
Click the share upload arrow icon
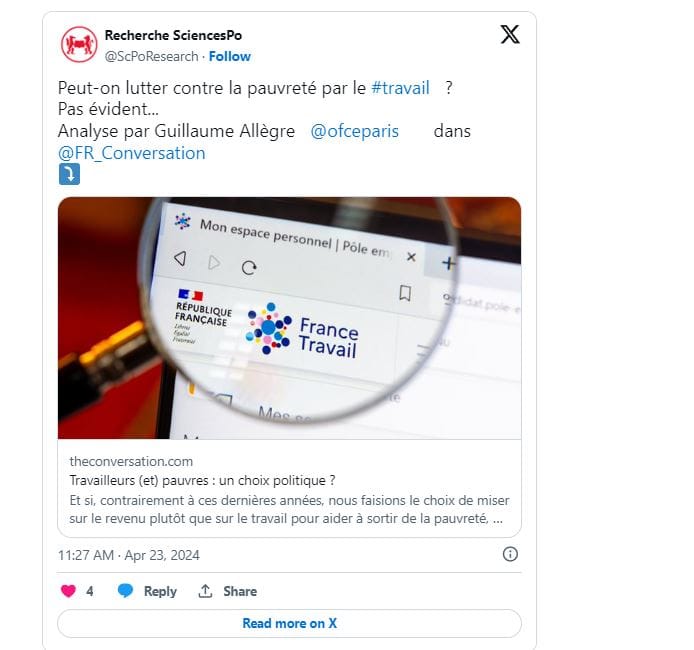click(205, 591)
